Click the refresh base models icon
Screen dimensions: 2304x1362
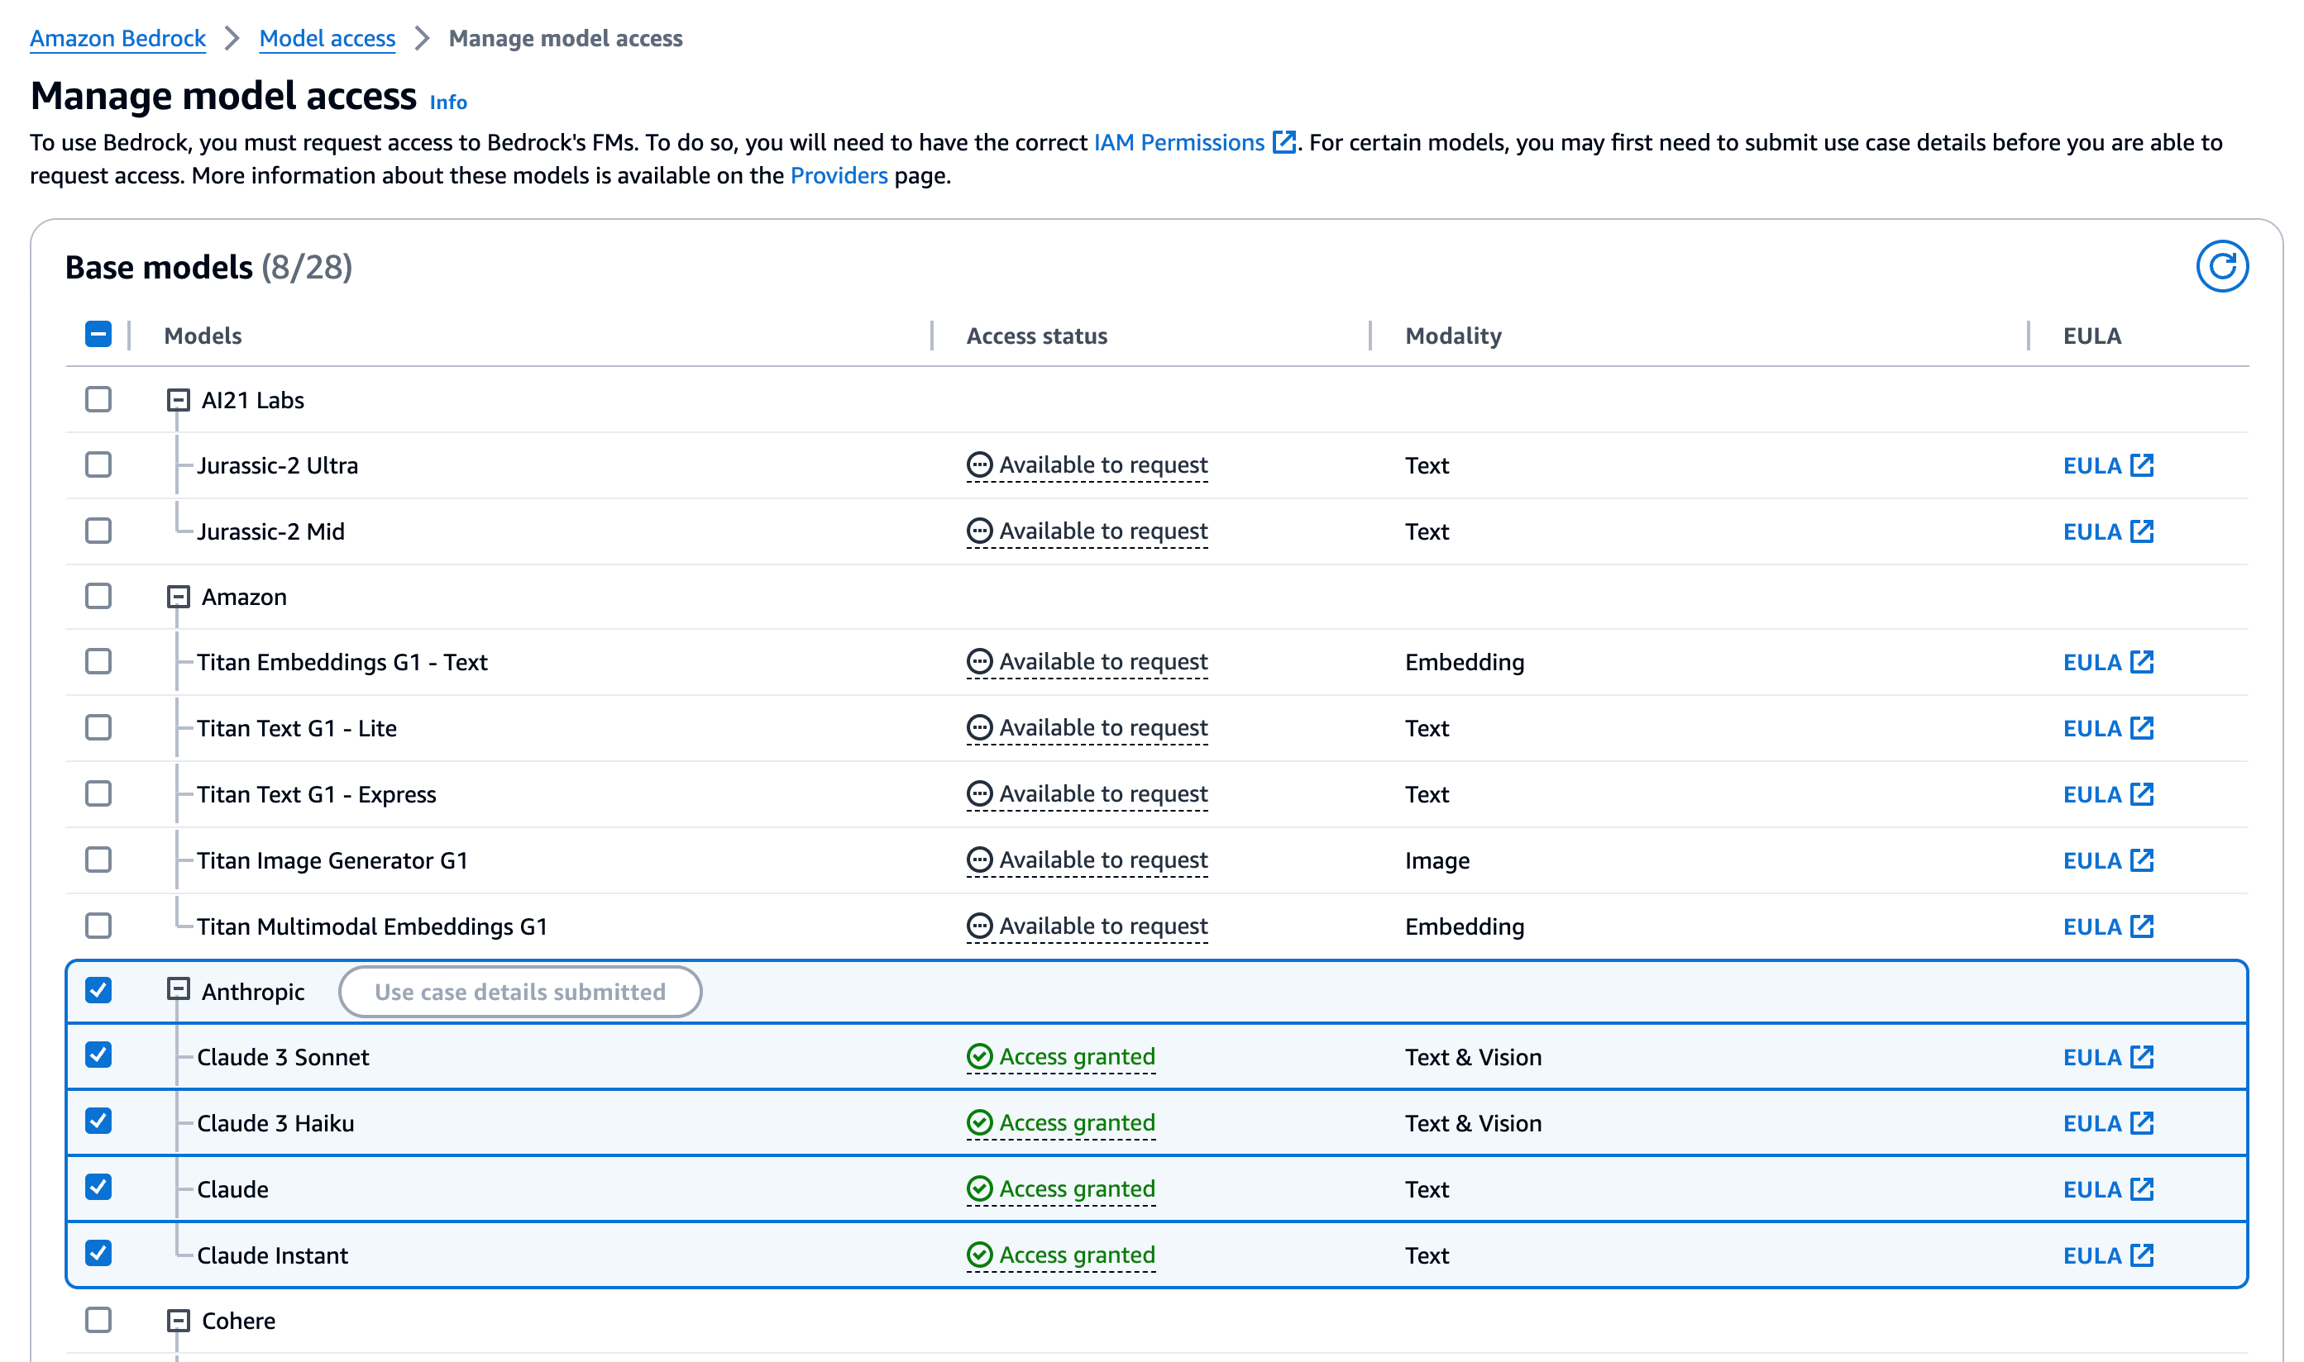coord(2221,266)
